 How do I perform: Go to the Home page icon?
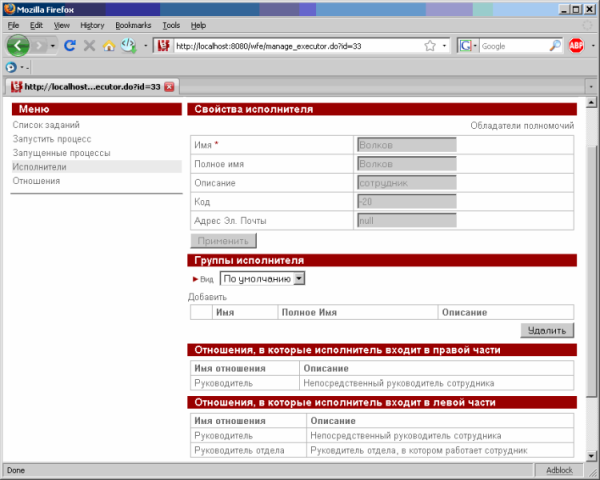tap(109, 46)
